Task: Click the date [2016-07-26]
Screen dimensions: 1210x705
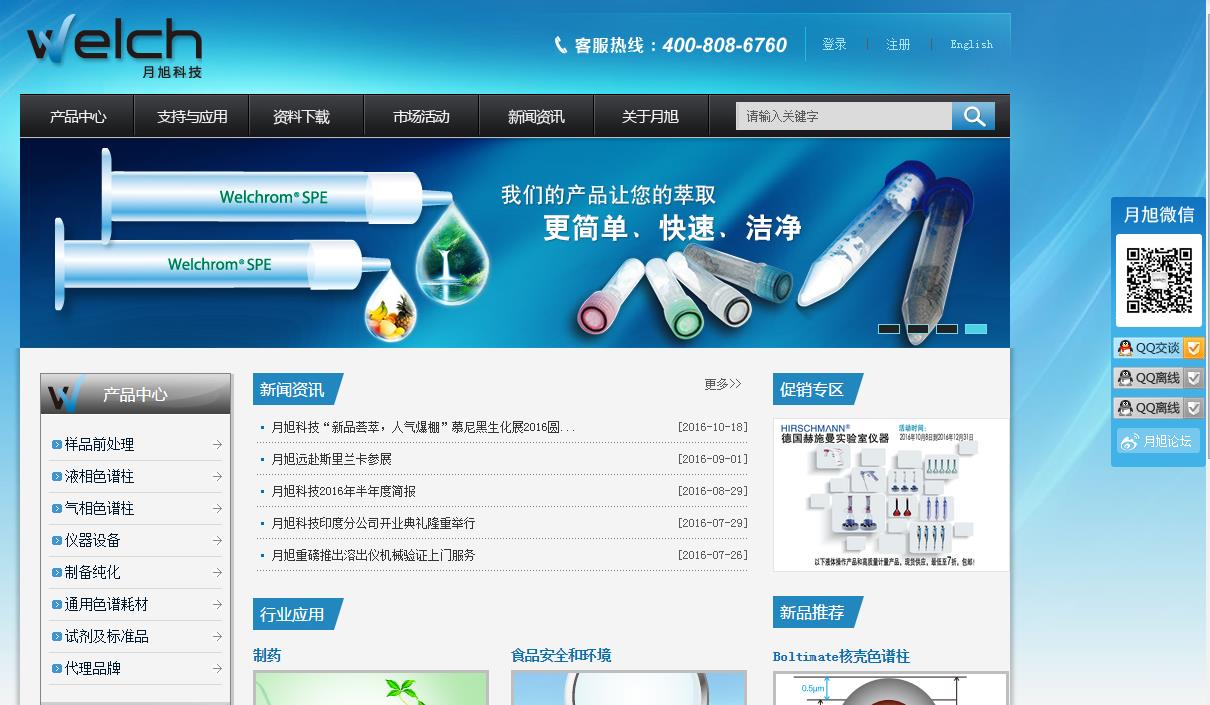Action: coord(712,555)
